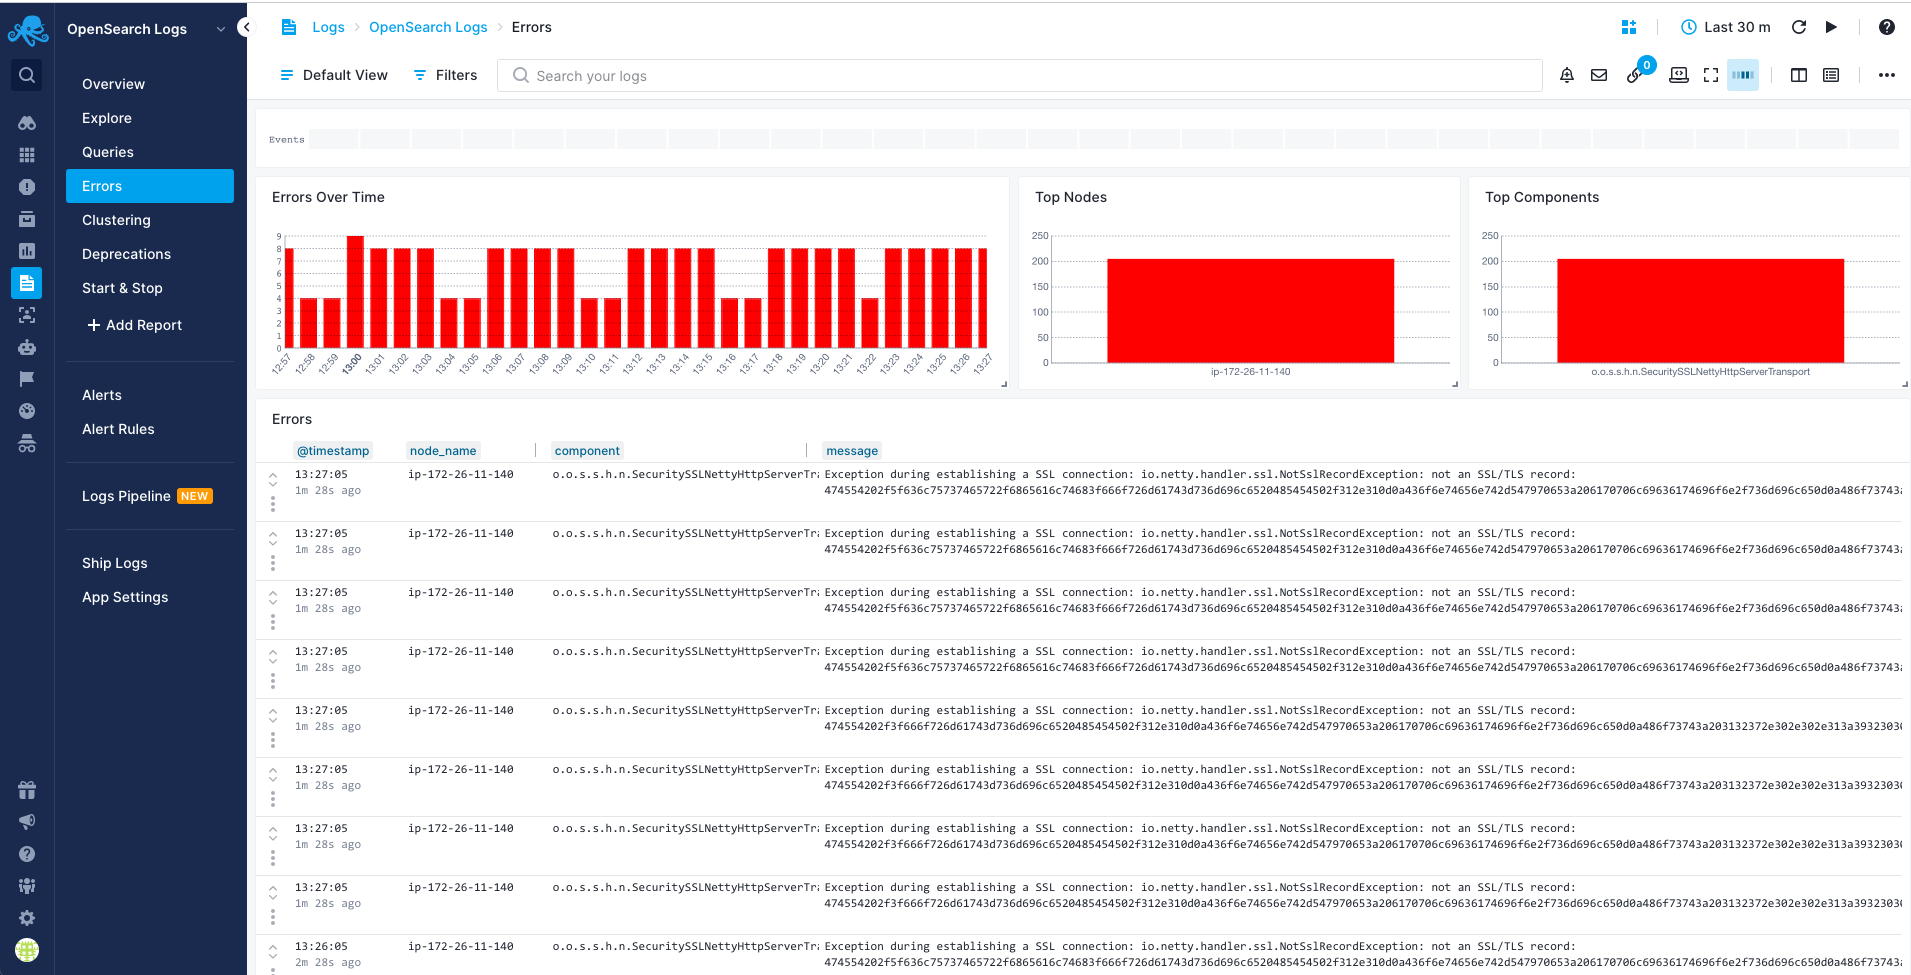Click the search magnifier in left rail

(27, 75)
